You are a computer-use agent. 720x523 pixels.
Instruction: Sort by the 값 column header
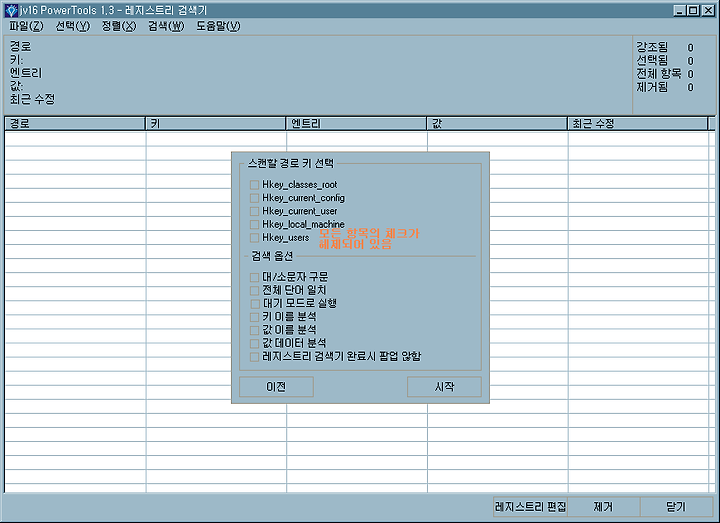point(497,124)
